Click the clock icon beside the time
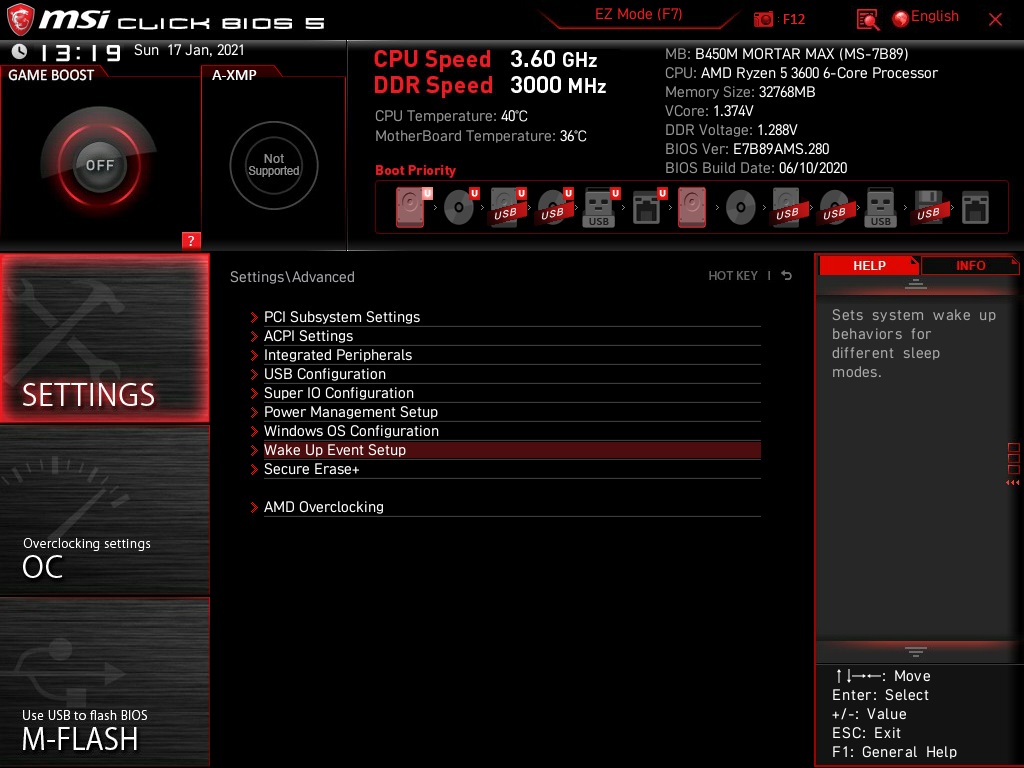The width and height of the screenshot is (1024, 768). [x=20, y=51]
